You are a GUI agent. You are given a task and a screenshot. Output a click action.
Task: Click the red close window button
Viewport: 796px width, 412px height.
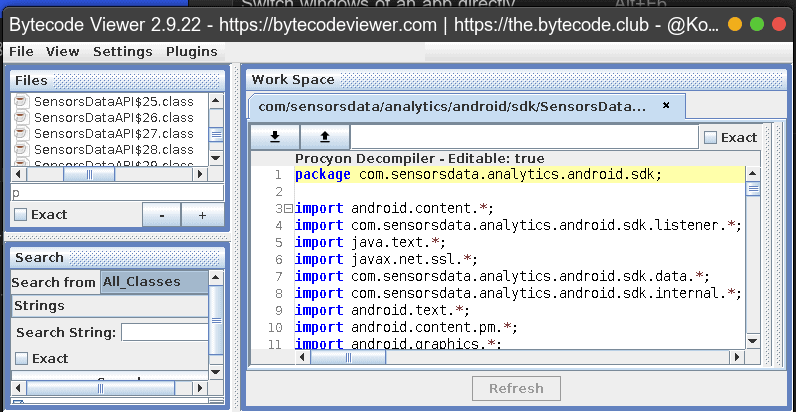pos(779,24)
